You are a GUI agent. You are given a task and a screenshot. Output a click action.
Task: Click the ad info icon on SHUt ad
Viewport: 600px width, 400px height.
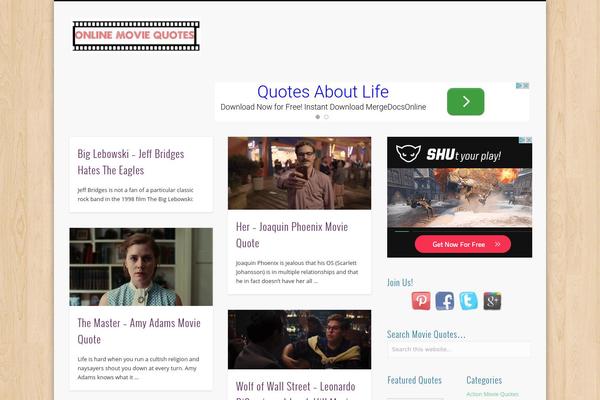click(x=522, y=140)
